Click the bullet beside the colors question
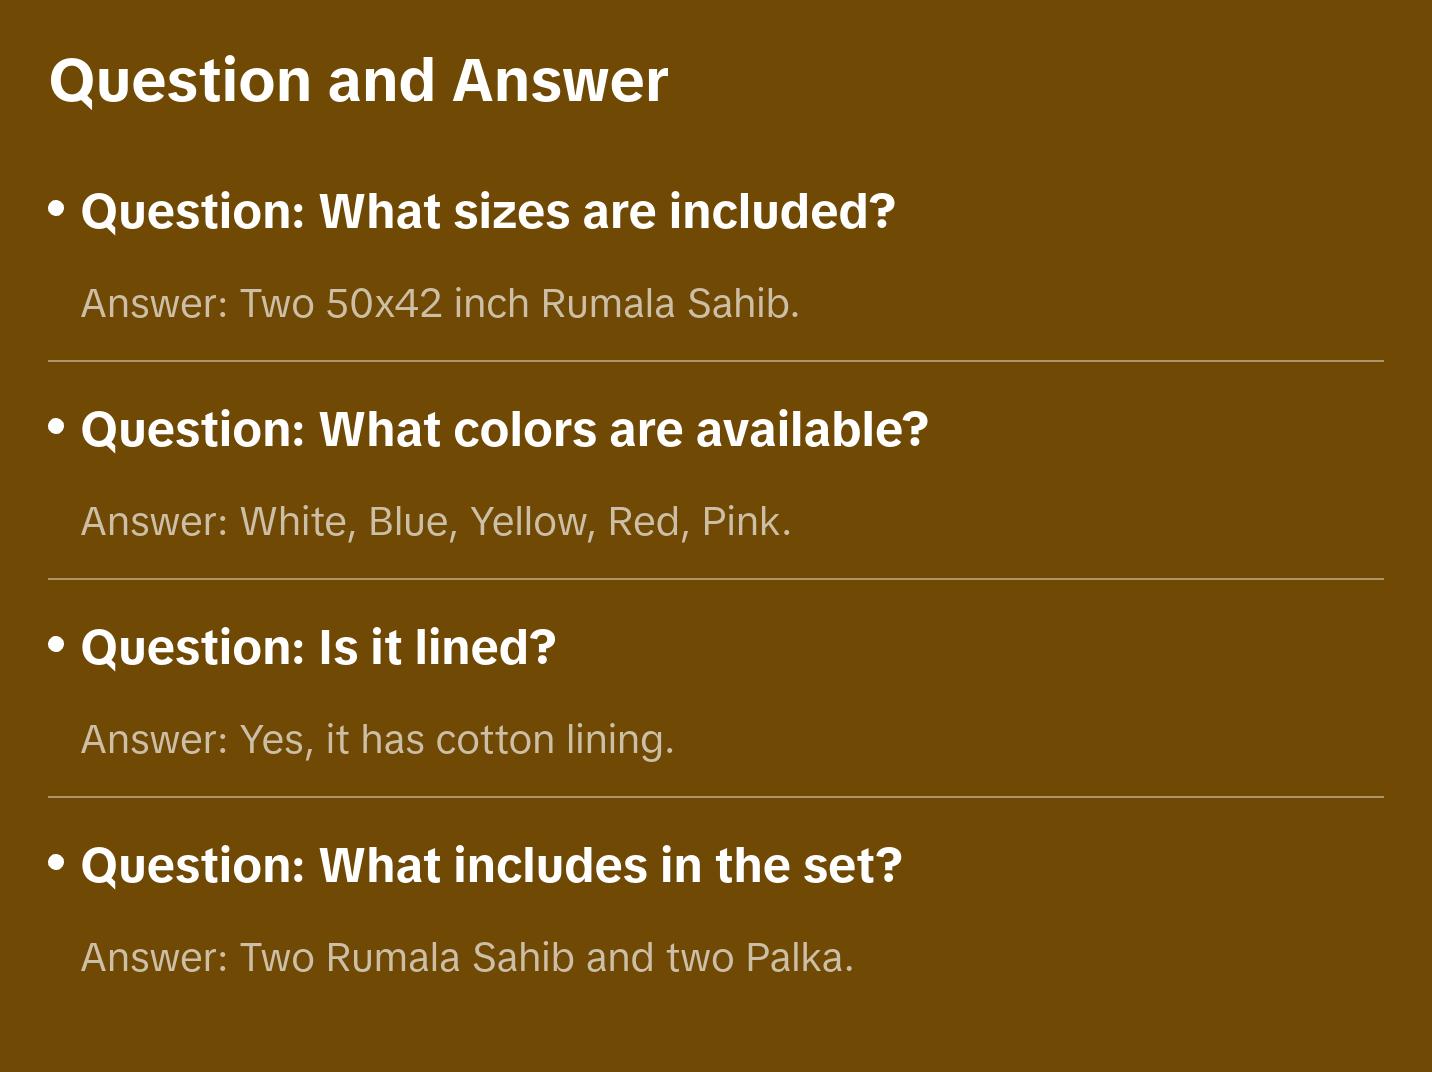This screenshot has height=1072, width=1432. (57, 426)
